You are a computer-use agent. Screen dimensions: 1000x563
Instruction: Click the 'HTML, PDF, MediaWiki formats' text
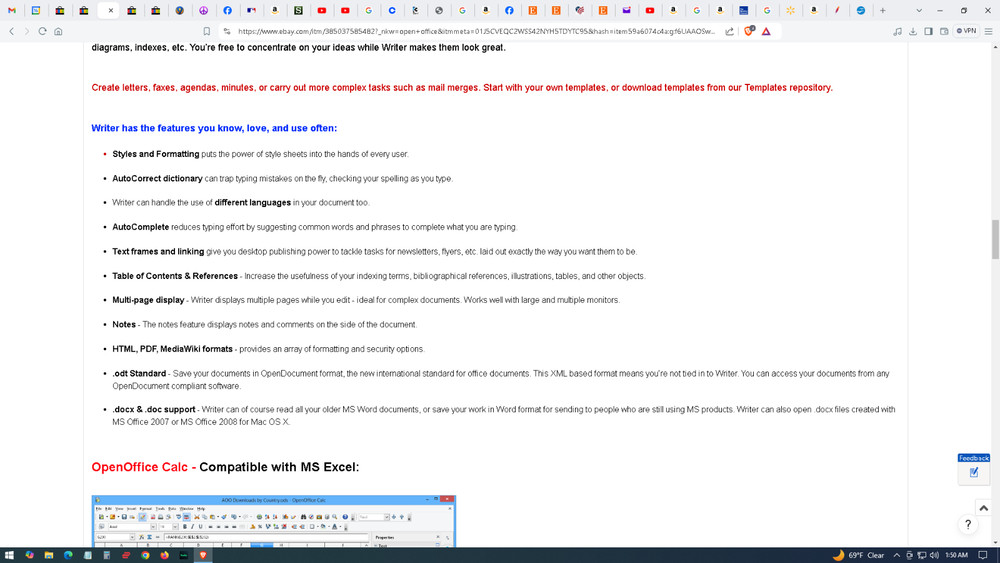[x=172, y=349]
